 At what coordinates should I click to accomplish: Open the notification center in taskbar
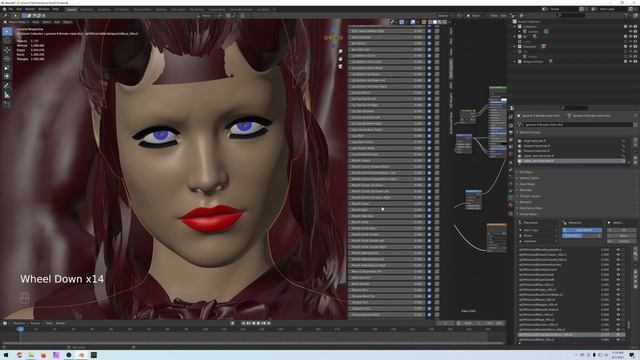pos(632,355)
